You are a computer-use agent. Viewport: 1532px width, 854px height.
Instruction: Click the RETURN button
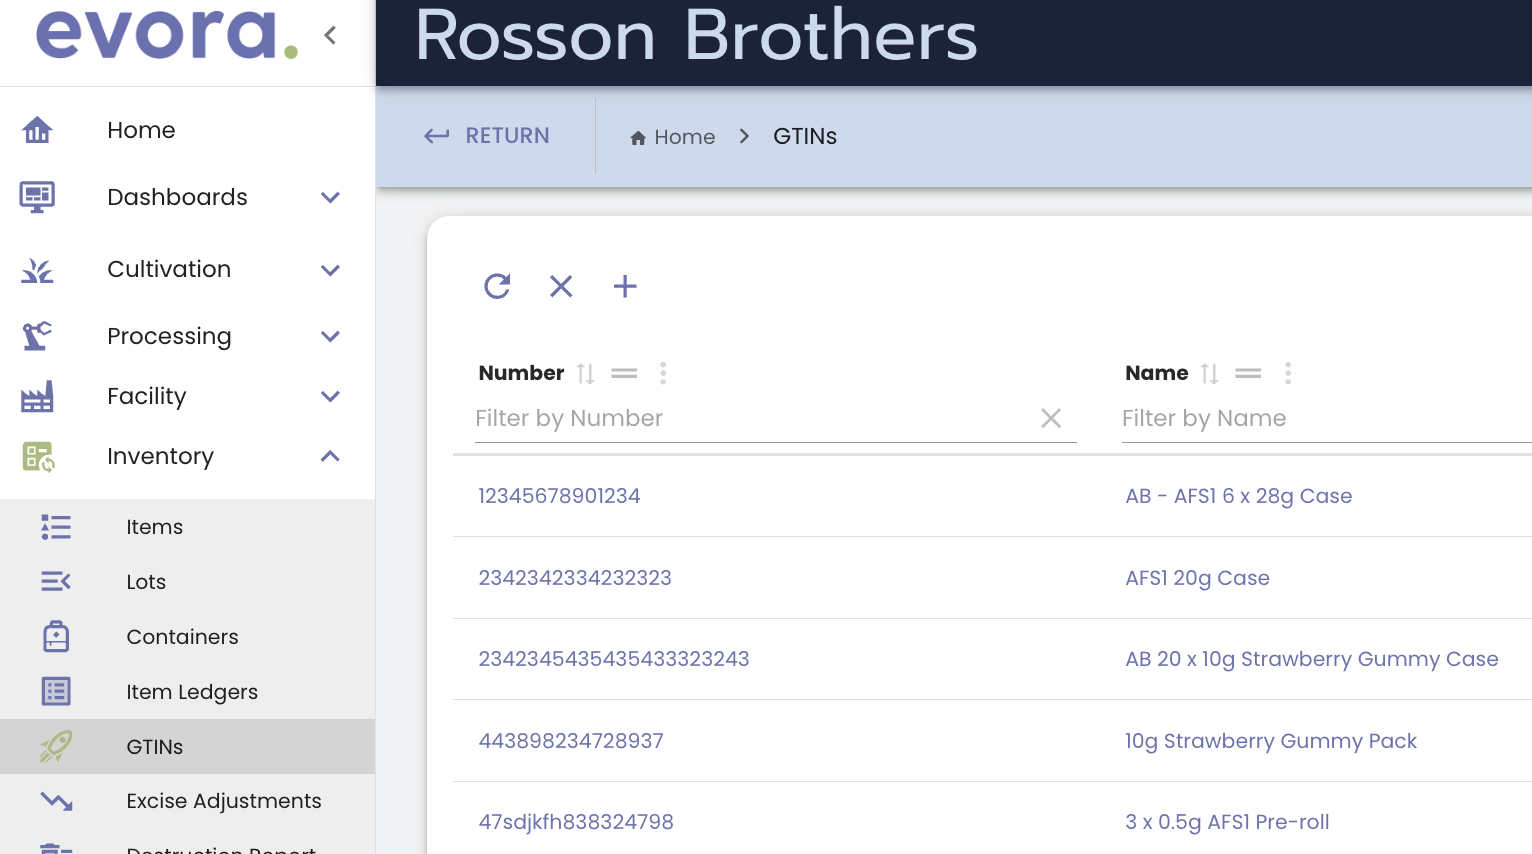click(x=486, y=136)
